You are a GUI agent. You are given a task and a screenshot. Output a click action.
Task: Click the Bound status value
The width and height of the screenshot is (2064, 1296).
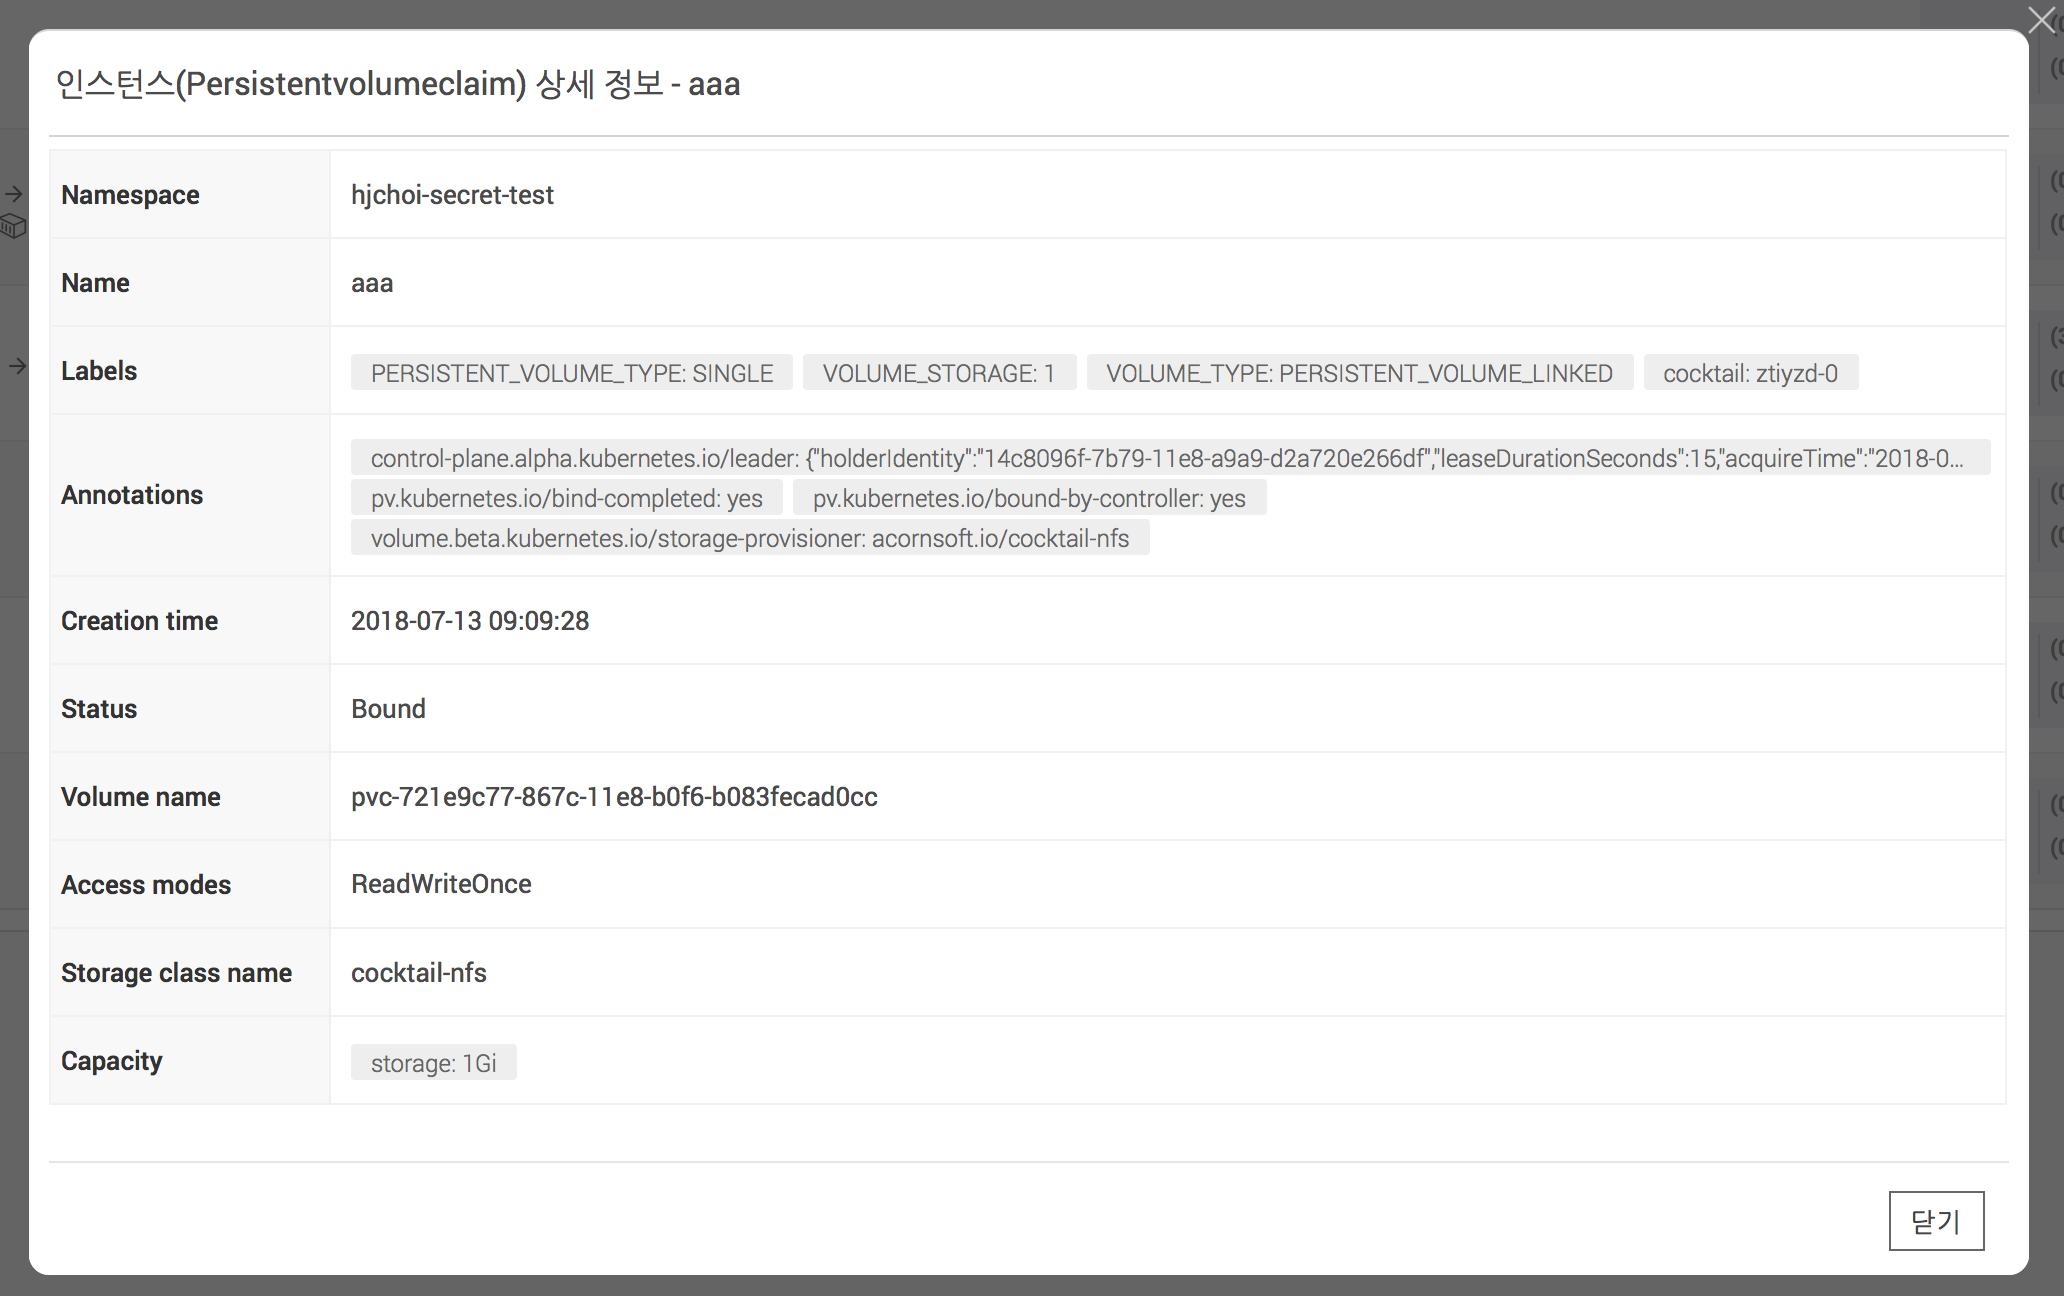coord(388,709)
